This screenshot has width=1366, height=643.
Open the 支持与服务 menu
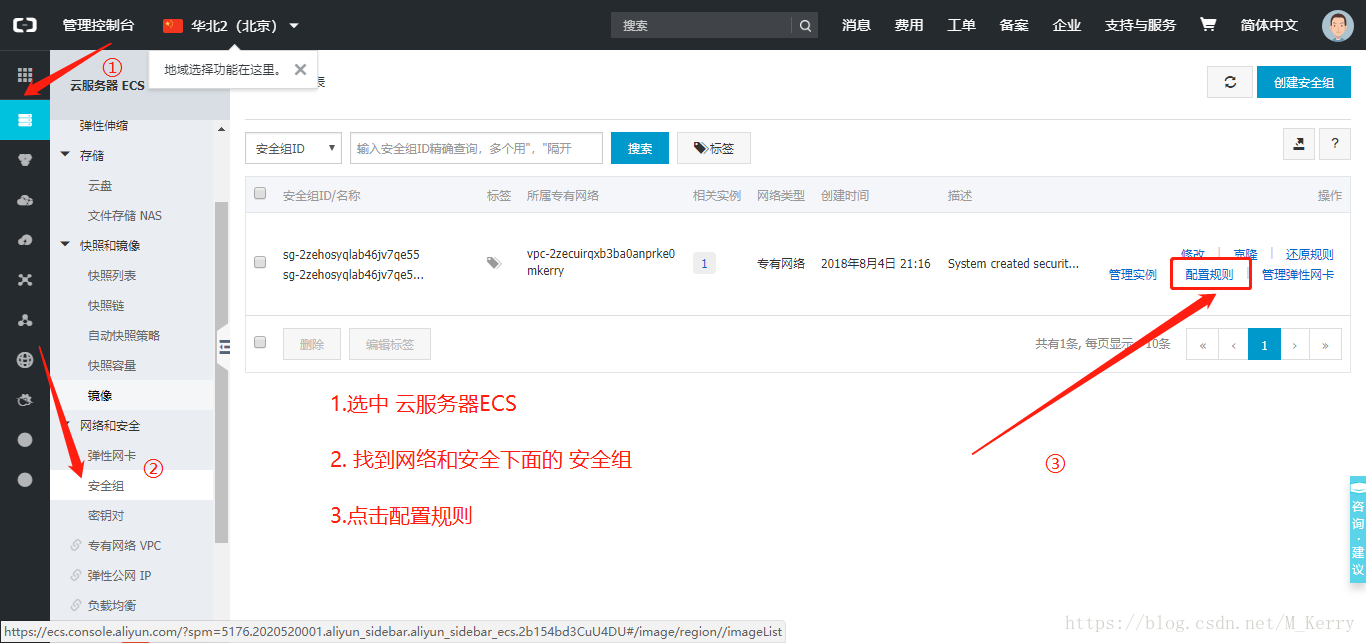coord(1140,25)
